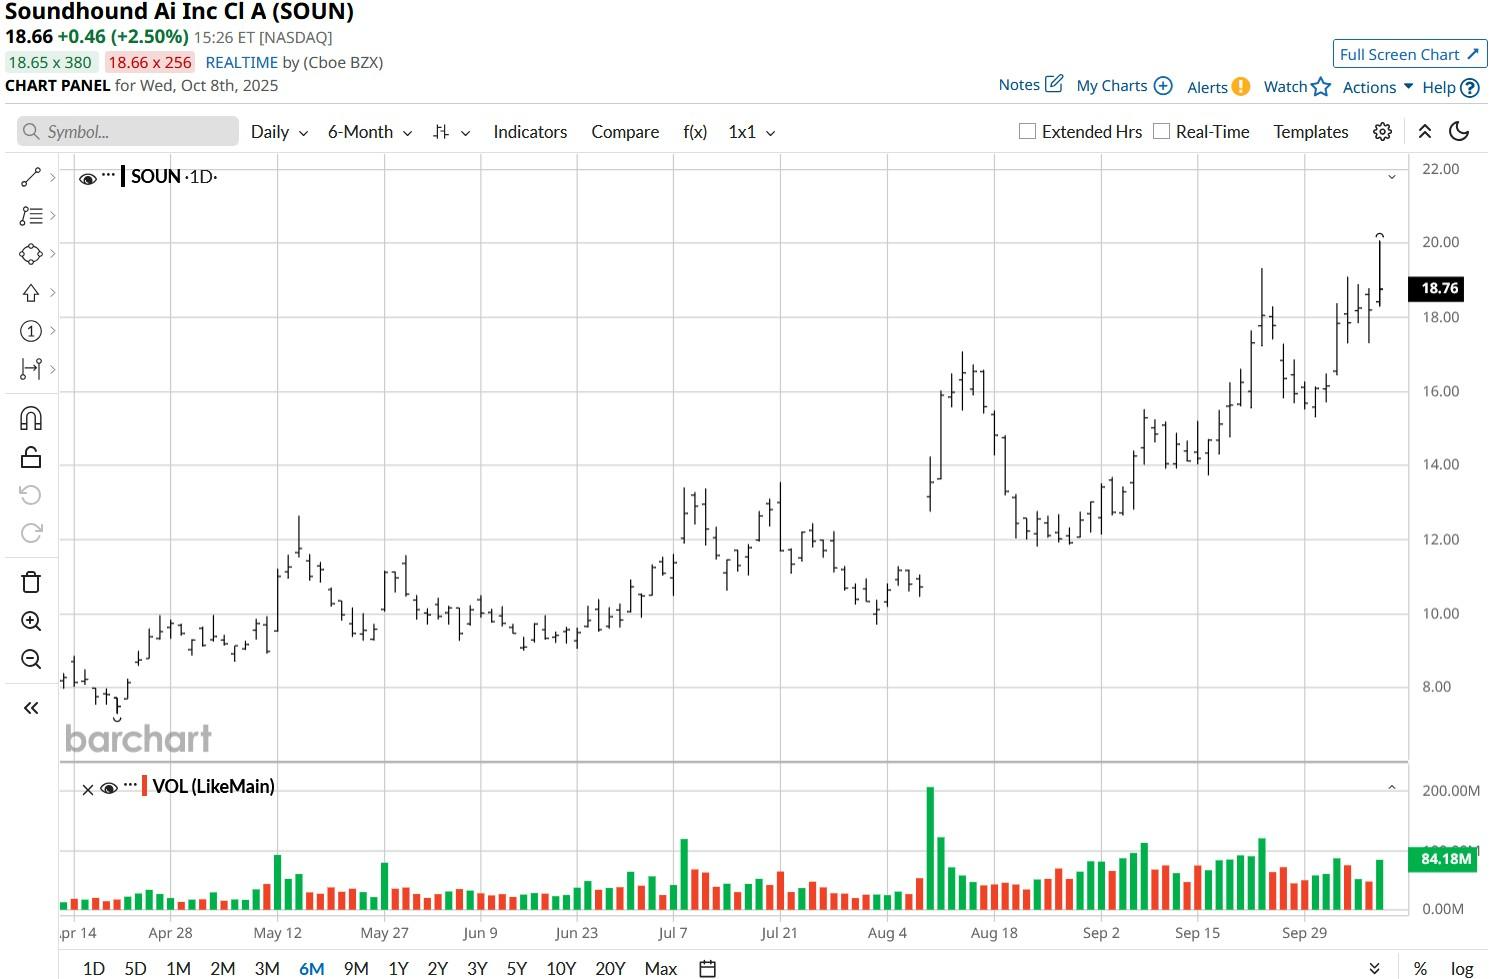Click the Symbol search field

click(x=128, y=131)
